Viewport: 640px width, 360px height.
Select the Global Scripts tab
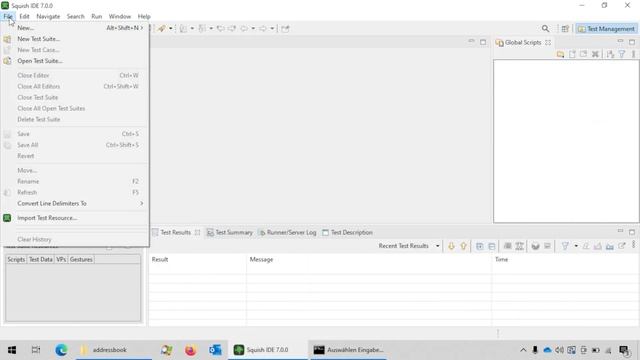tap(522, 42)
